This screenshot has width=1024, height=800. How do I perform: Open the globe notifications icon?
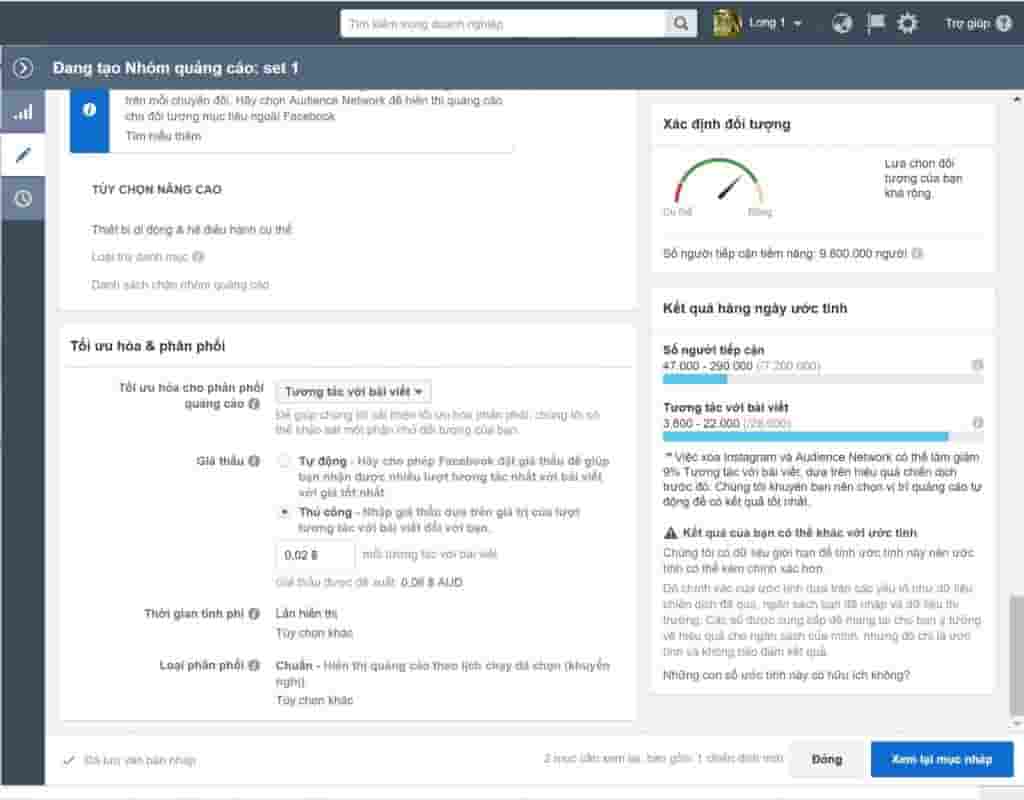click(x=842, y=24)
